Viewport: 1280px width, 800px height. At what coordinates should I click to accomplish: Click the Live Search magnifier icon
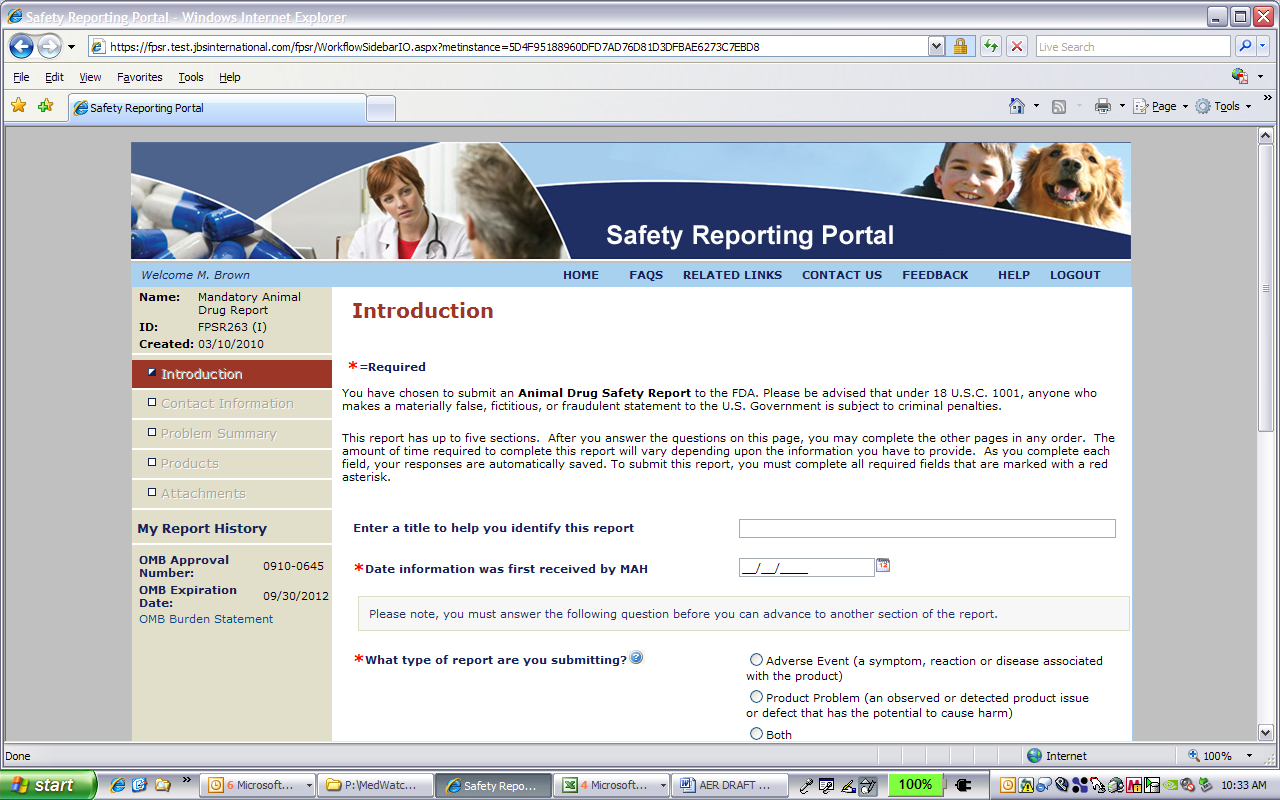(x=1246, y=47)
